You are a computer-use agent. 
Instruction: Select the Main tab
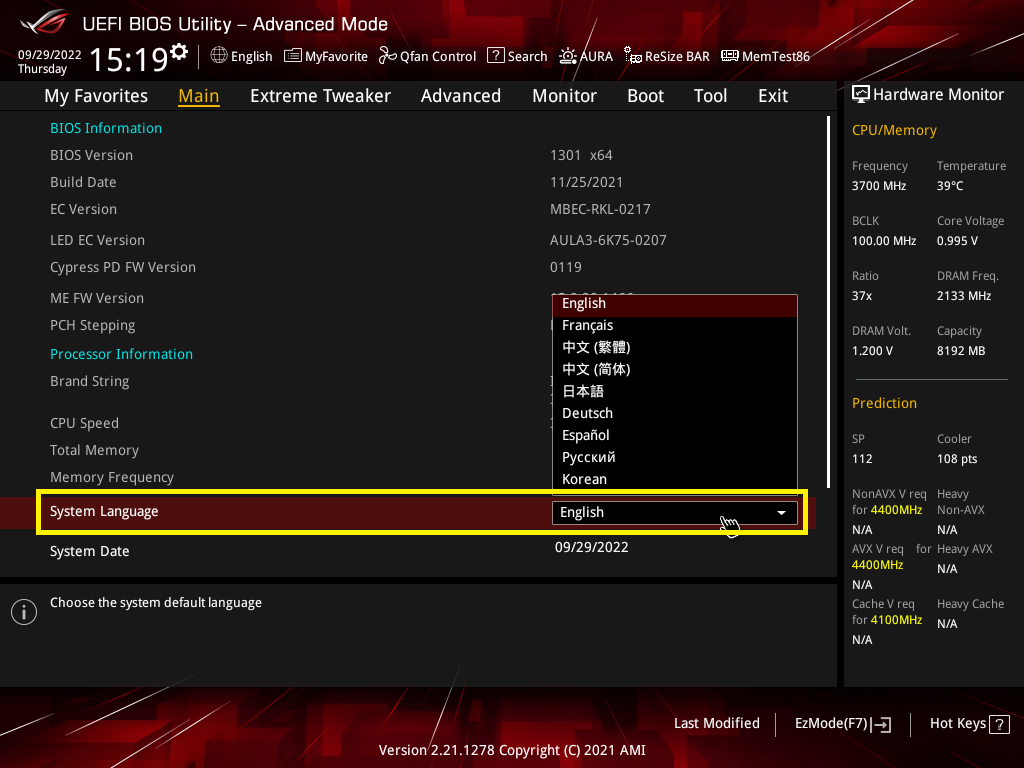click(x=199, y=96)
